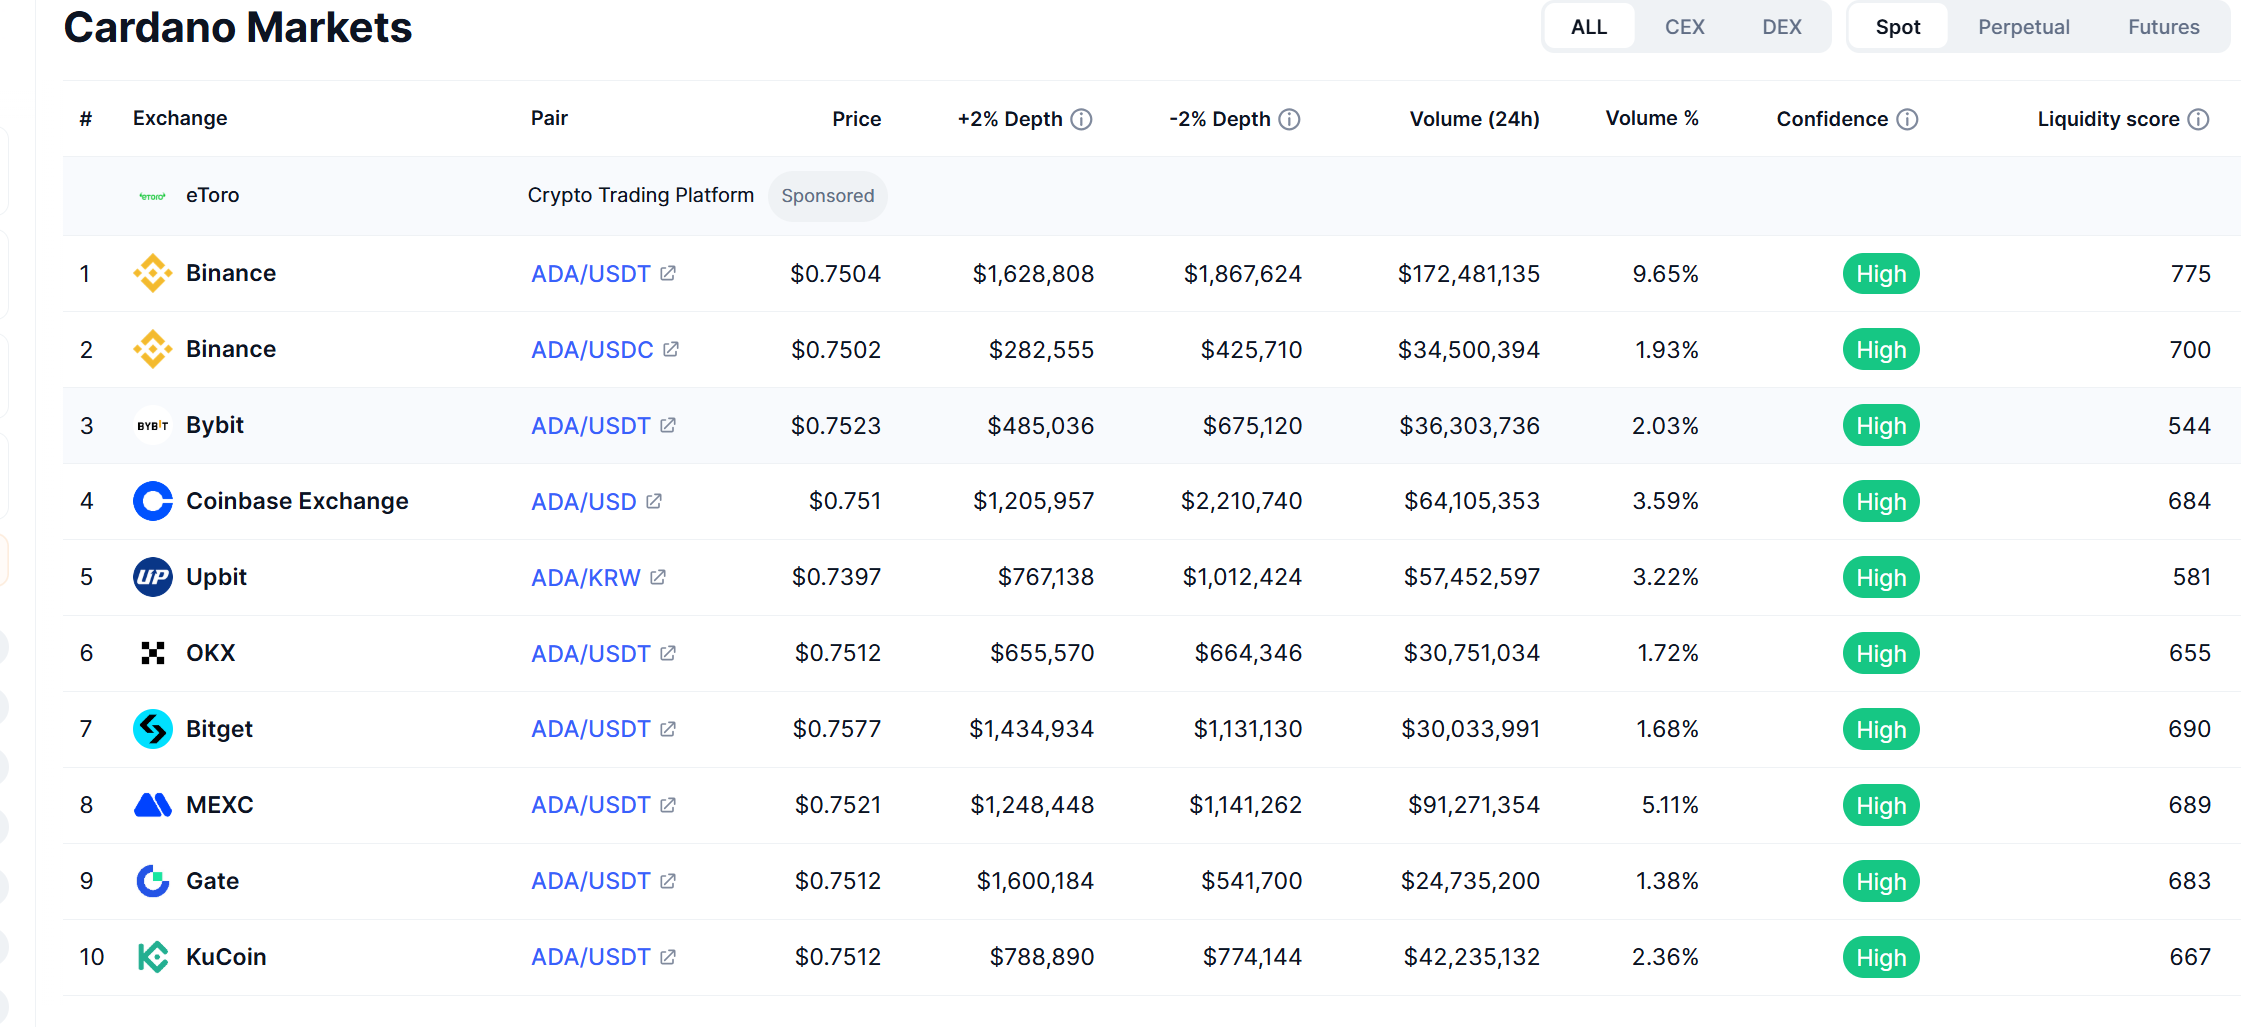Sort by Volume (24h) column header

[1474, 119]
